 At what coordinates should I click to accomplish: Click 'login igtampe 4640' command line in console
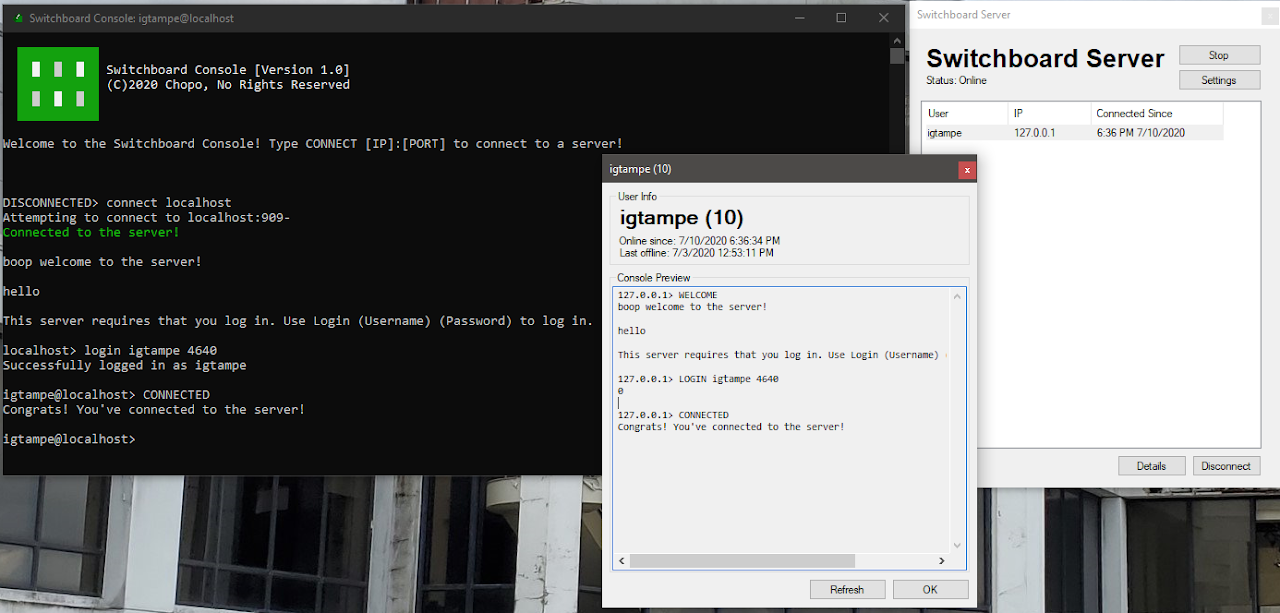pos(110,350)
